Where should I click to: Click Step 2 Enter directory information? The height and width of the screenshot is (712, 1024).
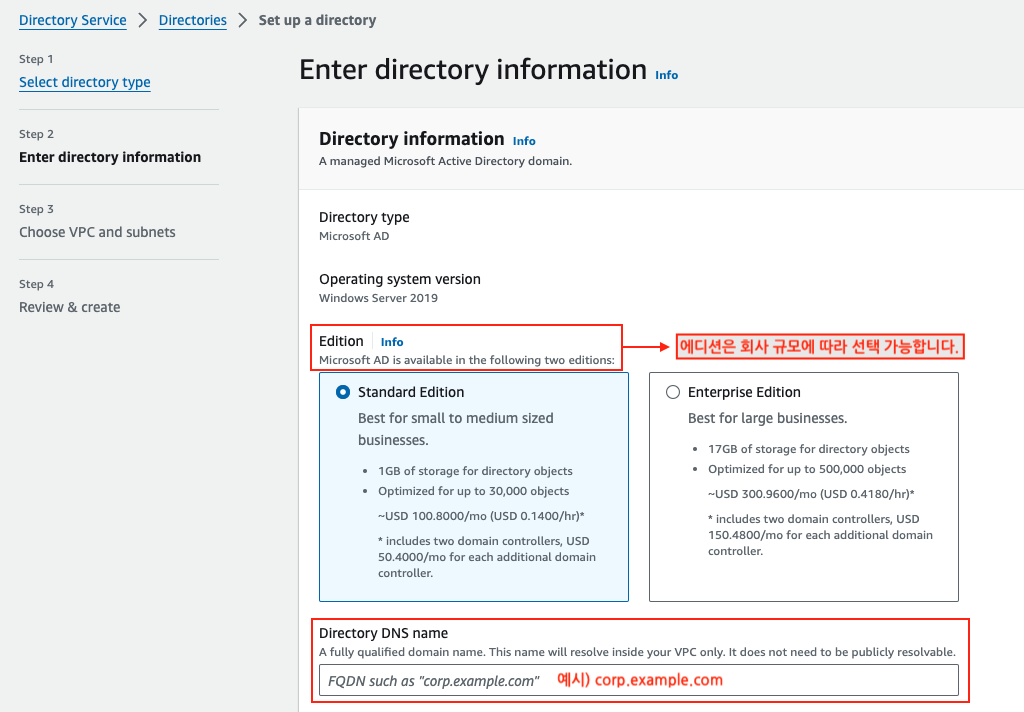coord(110,157)
